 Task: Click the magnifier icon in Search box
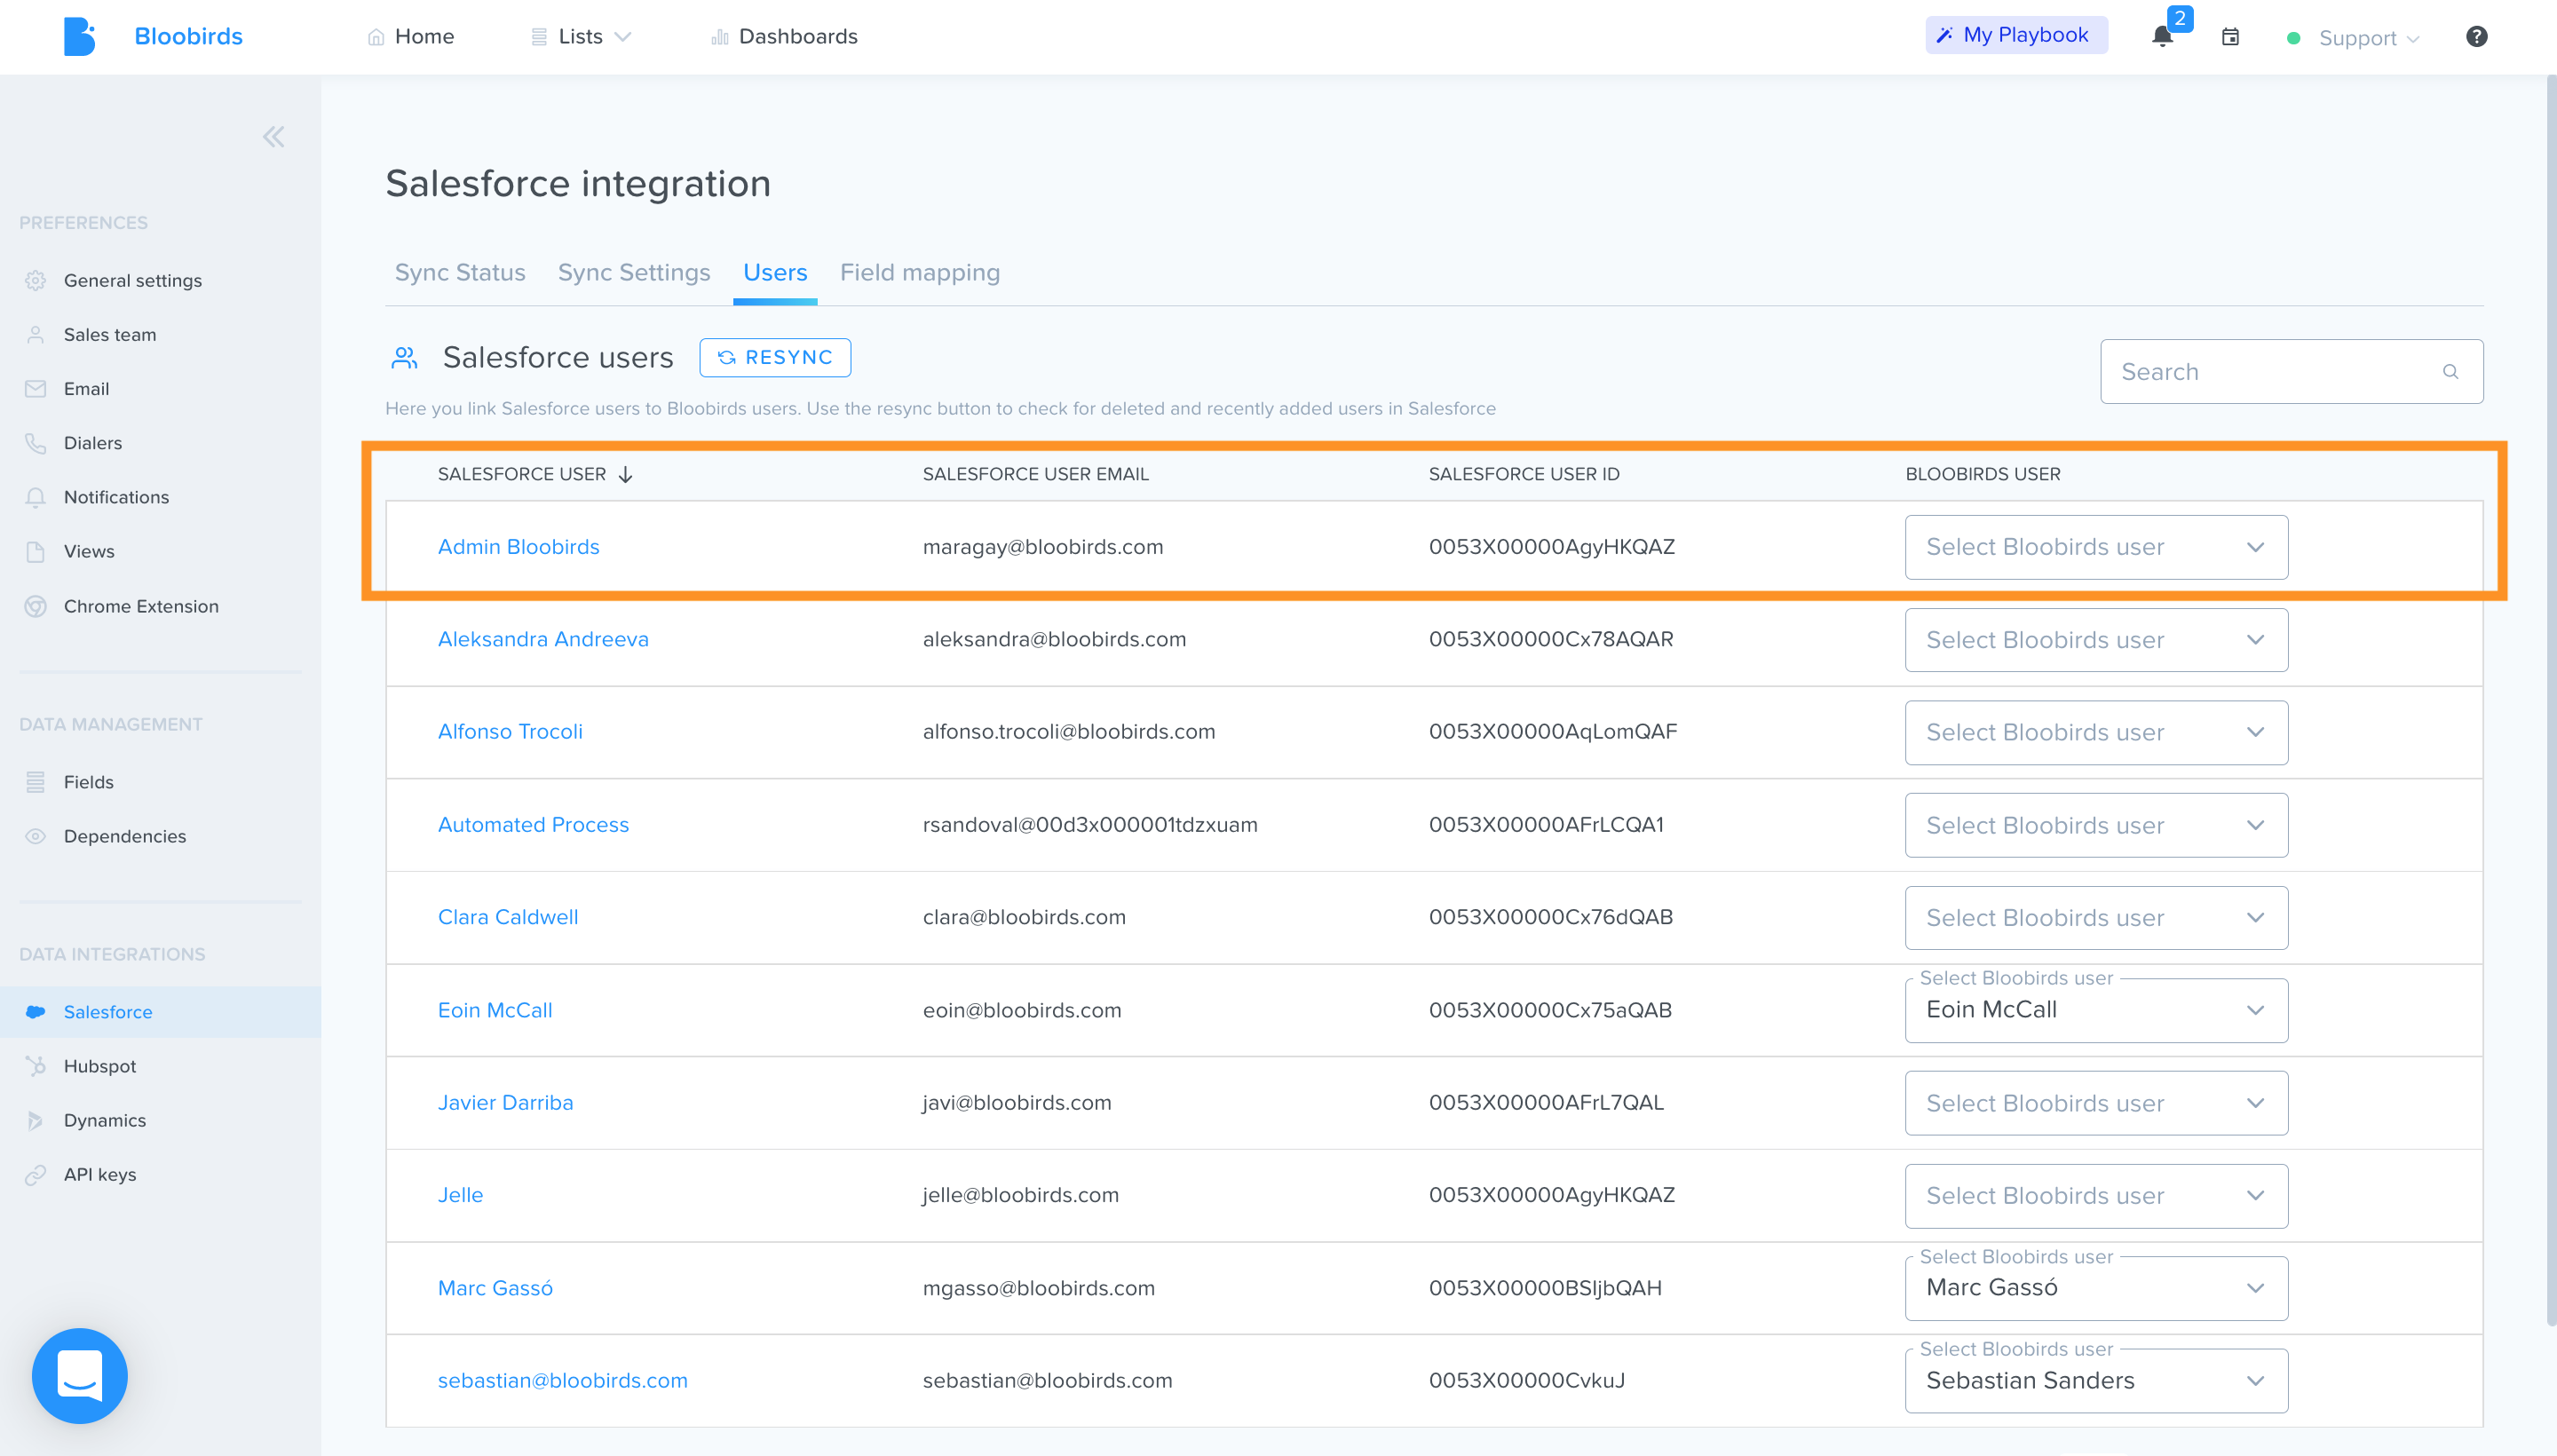click(2450, 372)
